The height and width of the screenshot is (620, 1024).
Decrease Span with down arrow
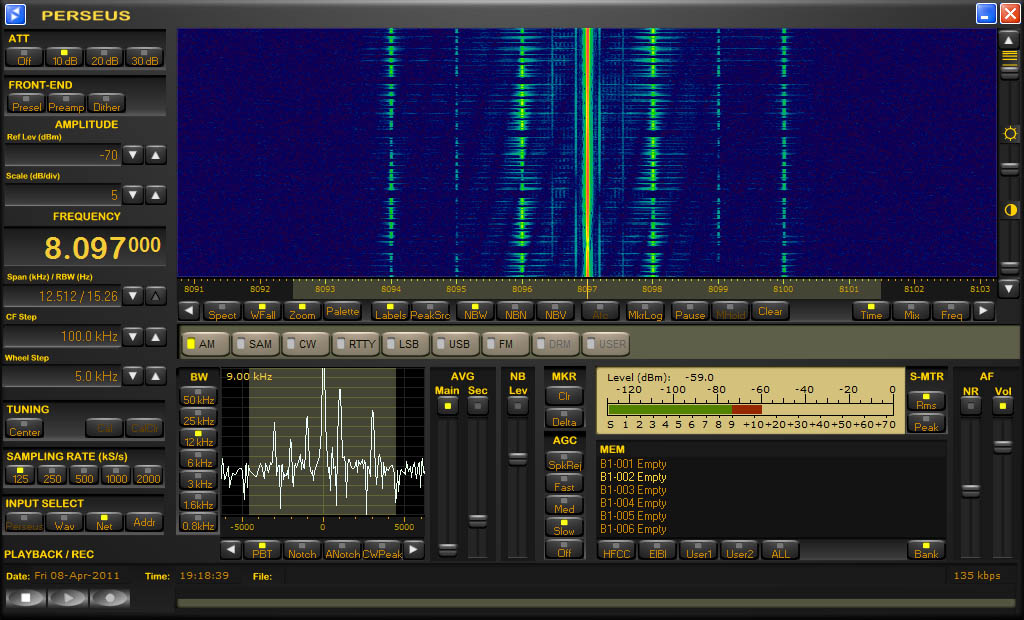click(x=133, y=296)
